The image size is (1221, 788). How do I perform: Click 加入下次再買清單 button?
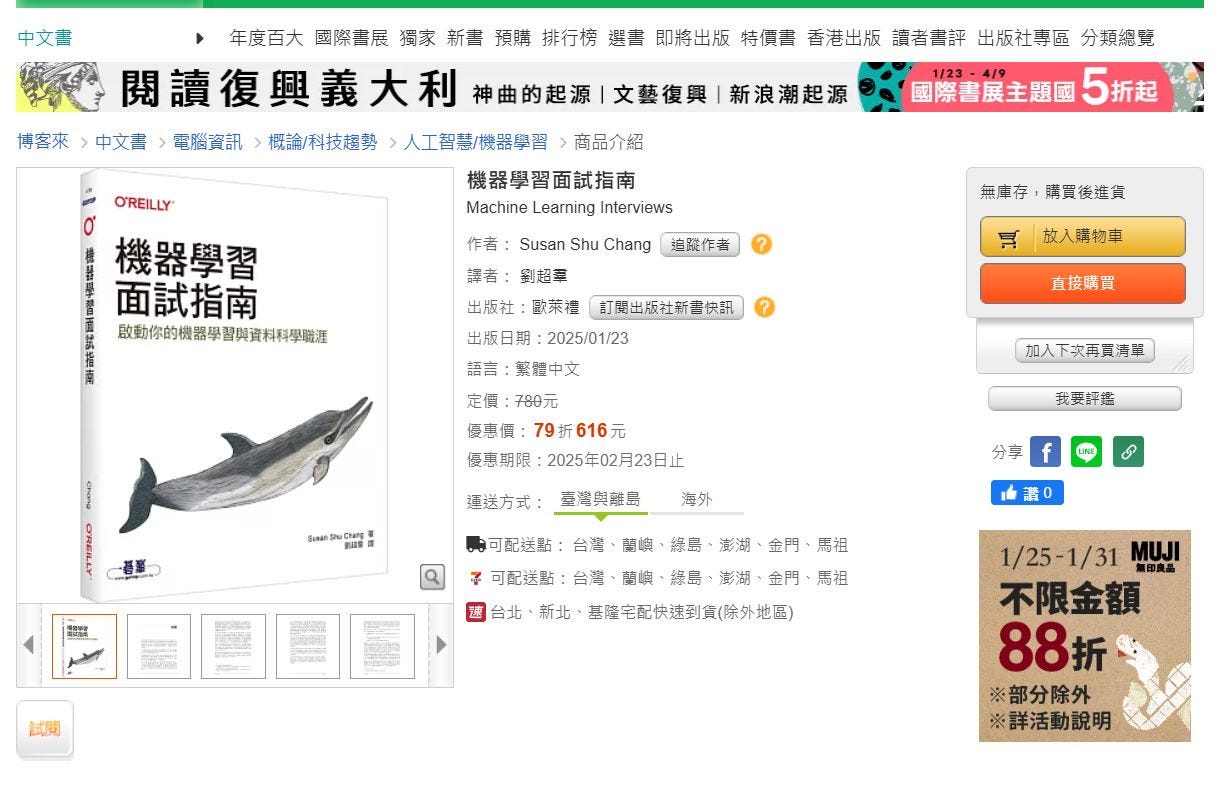tap(1085, 351)
